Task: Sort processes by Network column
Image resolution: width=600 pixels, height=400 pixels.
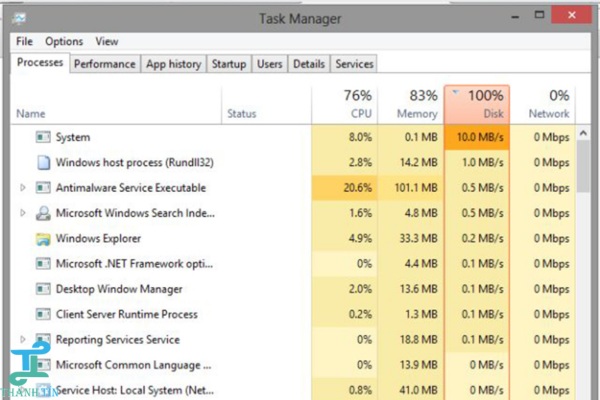Action: (x=543, y=105)
